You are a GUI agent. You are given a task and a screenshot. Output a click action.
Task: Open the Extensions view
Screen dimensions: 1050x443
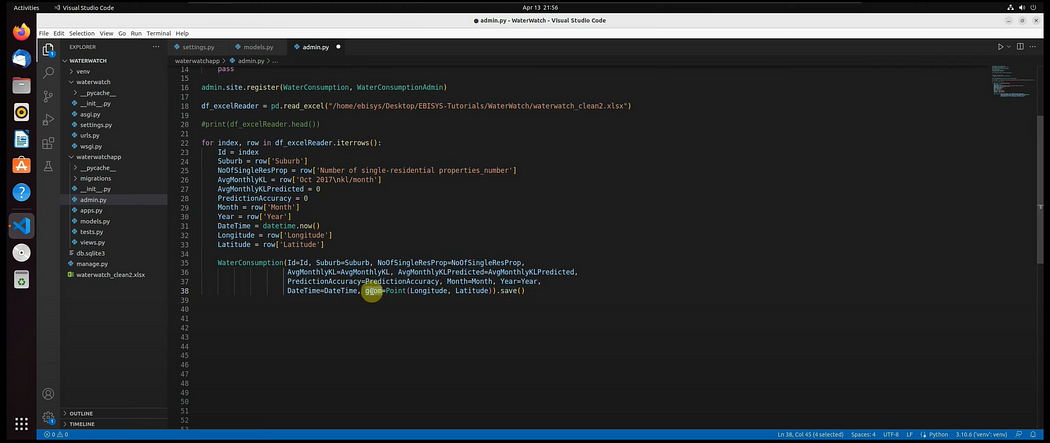[48, 143]
